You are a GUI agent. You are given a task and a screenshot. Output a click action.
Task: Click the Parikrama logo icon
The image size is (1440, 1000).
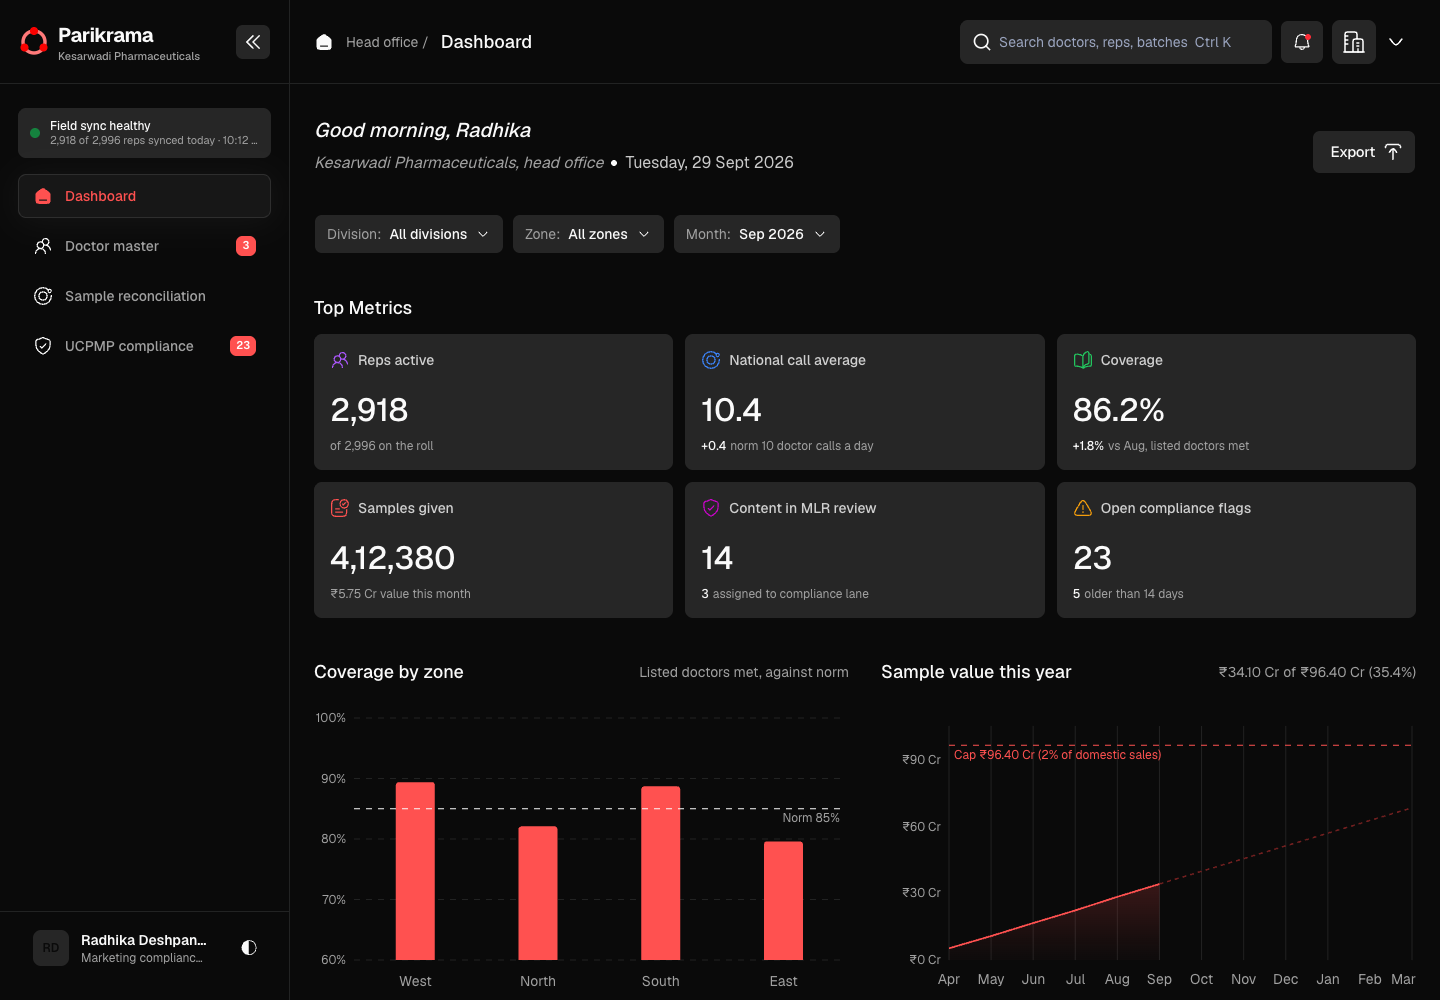point(34,42)
